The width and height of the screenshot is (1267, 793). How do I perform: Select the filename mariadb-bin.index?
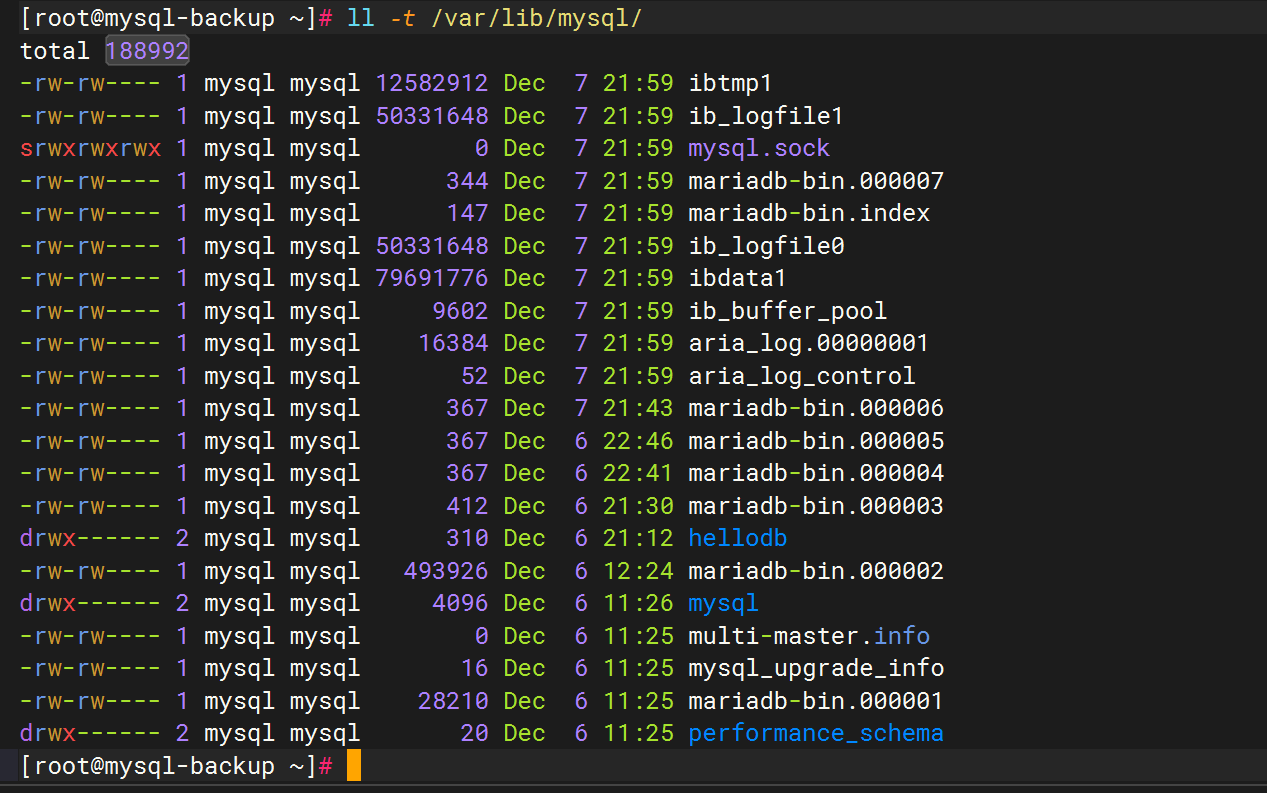(x=809, y=214)
